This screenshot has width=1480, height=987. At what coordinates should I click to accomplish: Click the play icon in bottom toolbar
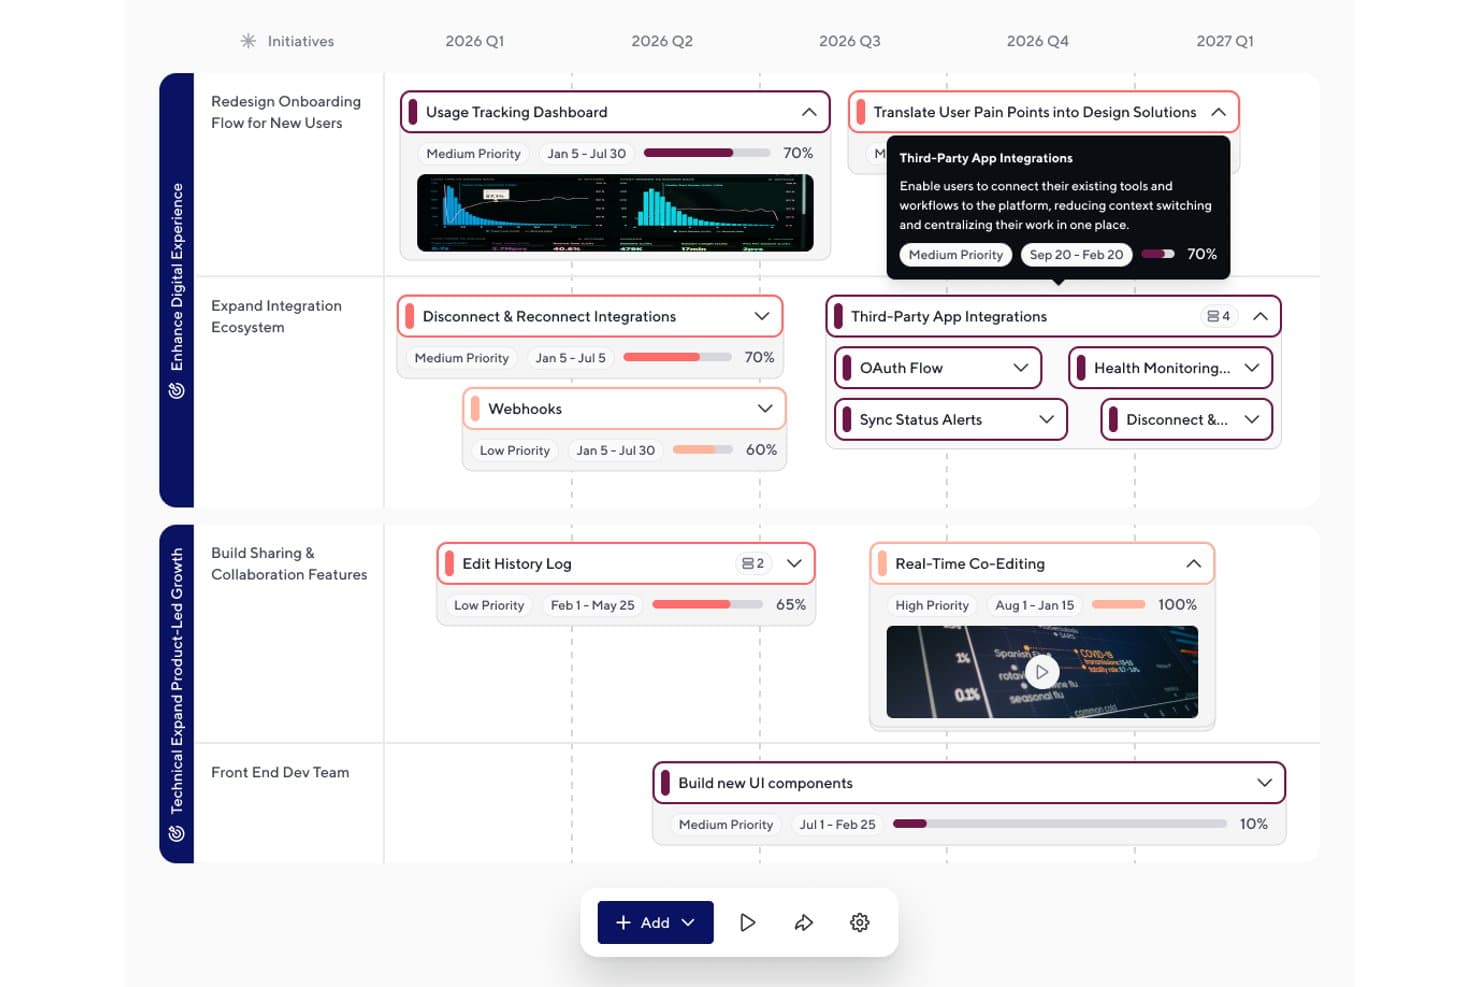pos(747,922)
